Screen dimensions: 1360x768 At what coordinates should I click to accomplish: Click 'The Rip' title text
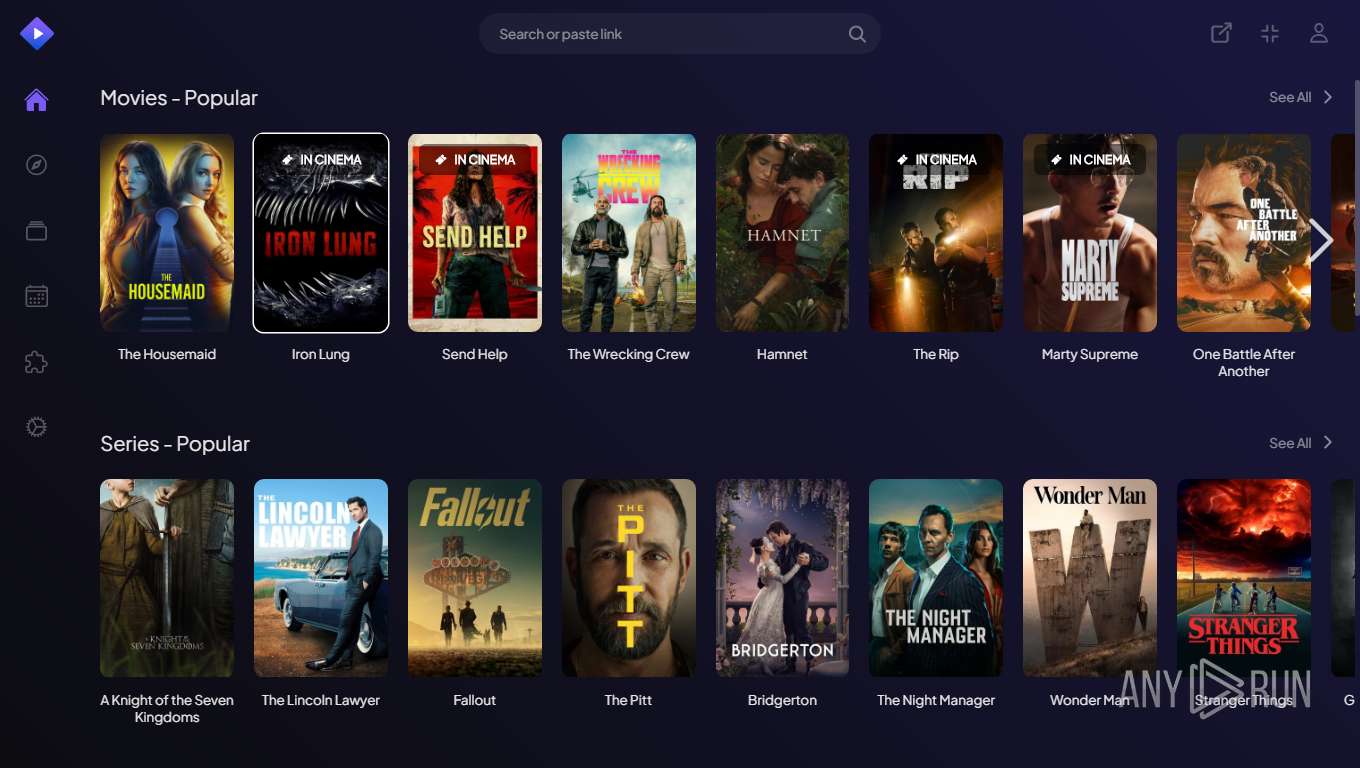coord(936,354)
